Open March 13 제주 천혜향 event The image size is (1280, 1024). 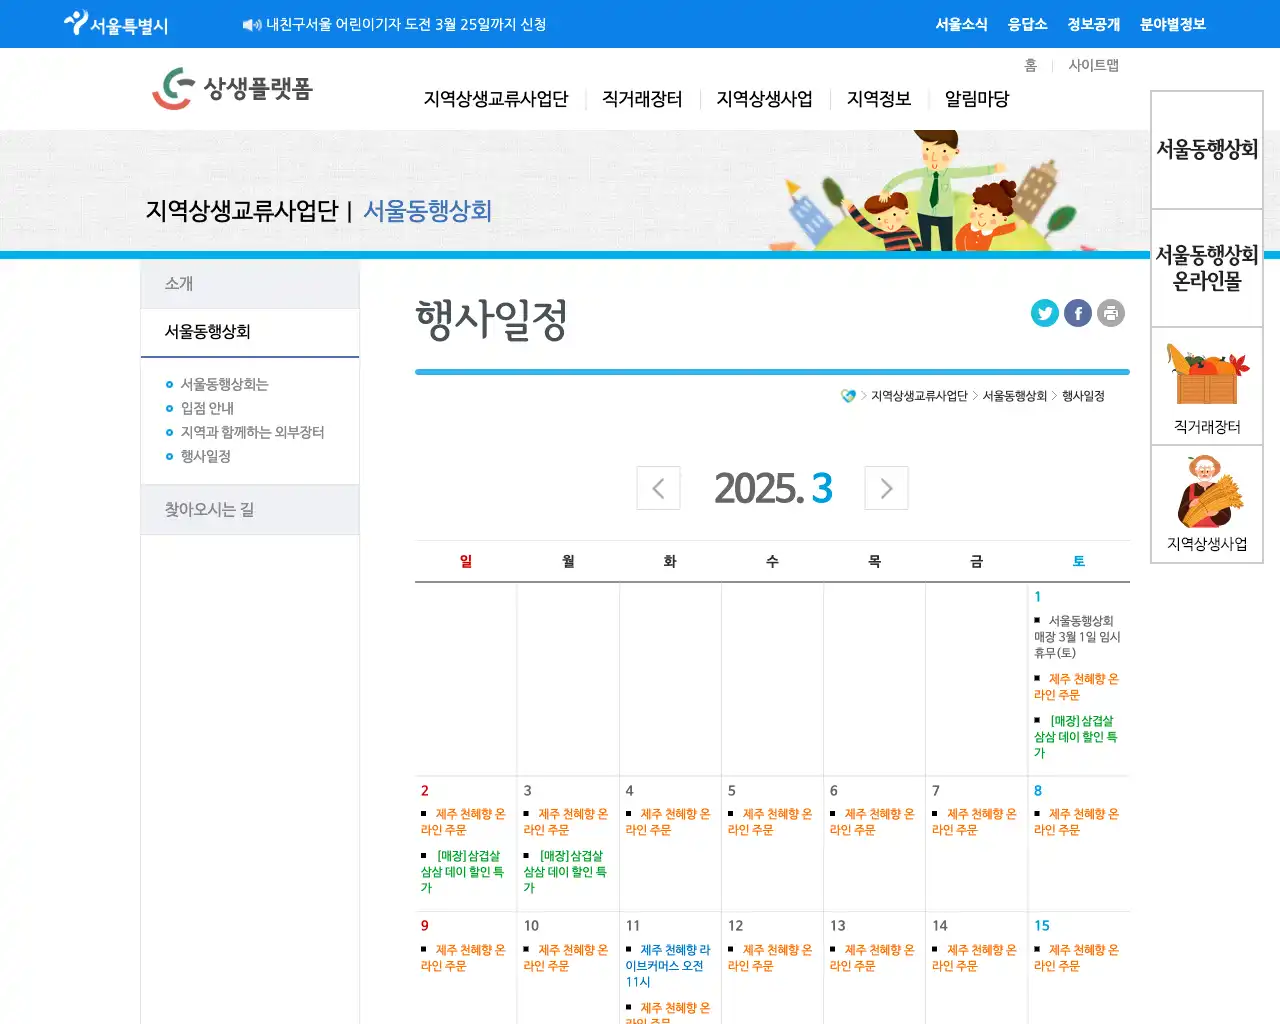point(872,958)
